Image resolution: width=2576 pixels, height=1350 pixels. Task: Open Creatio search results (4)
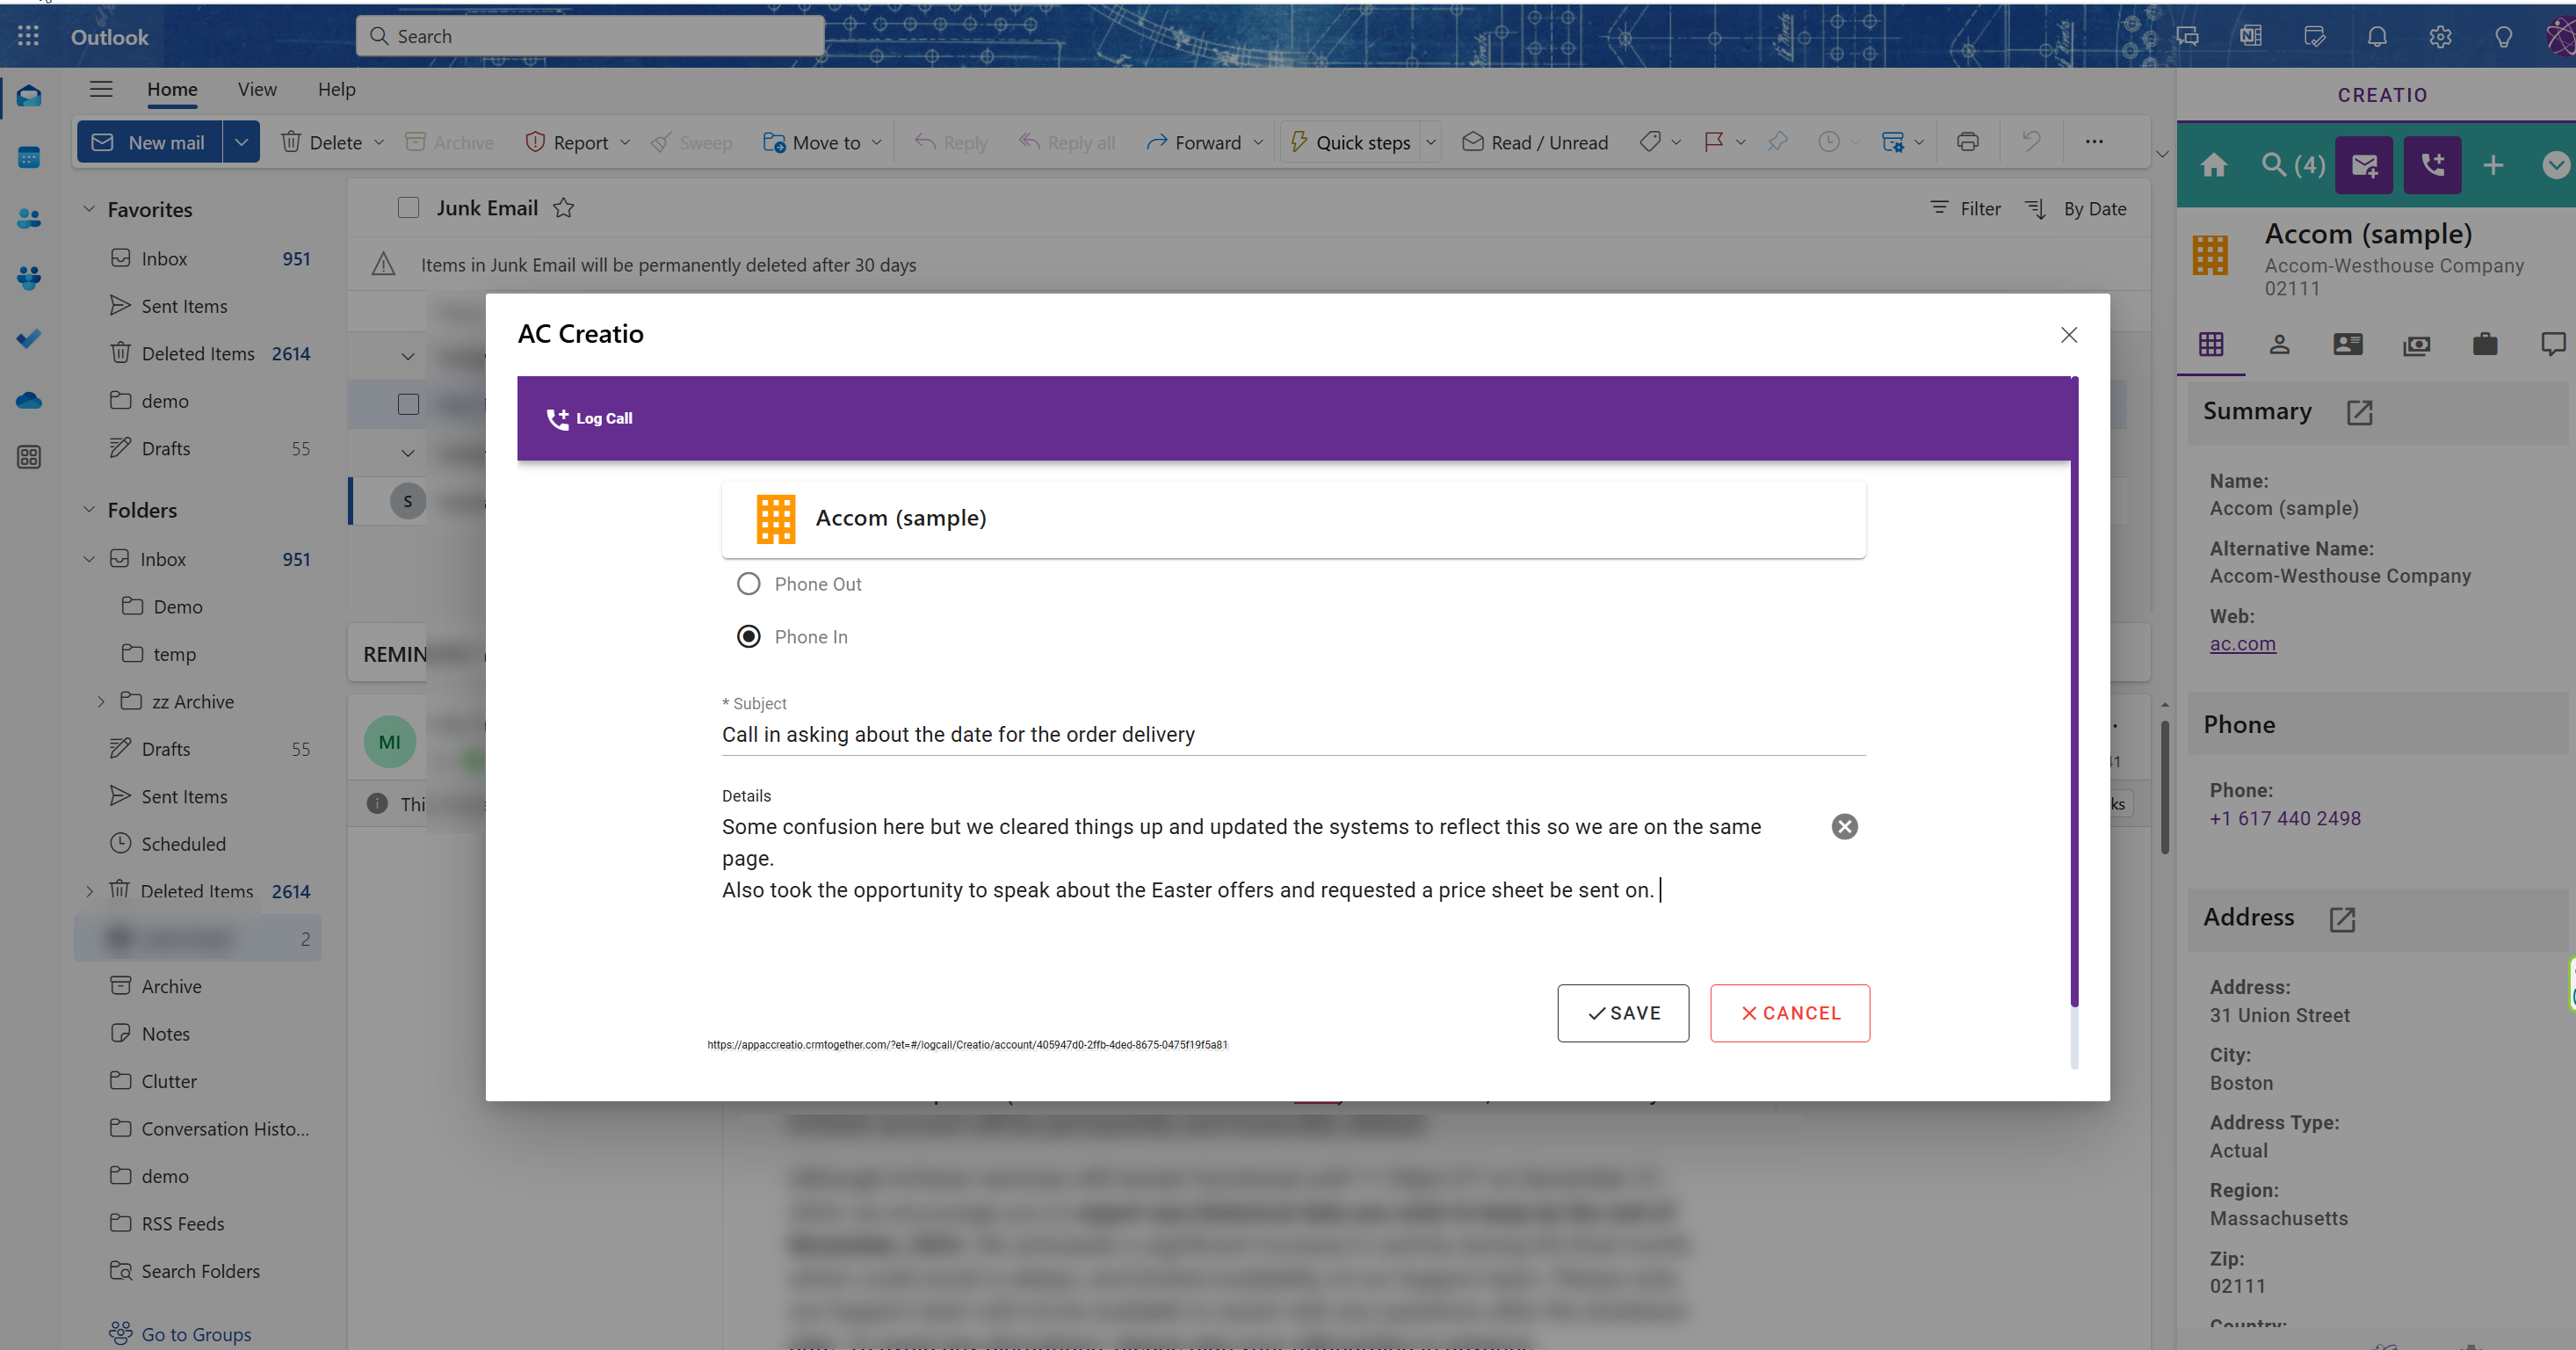[2293, 165]
